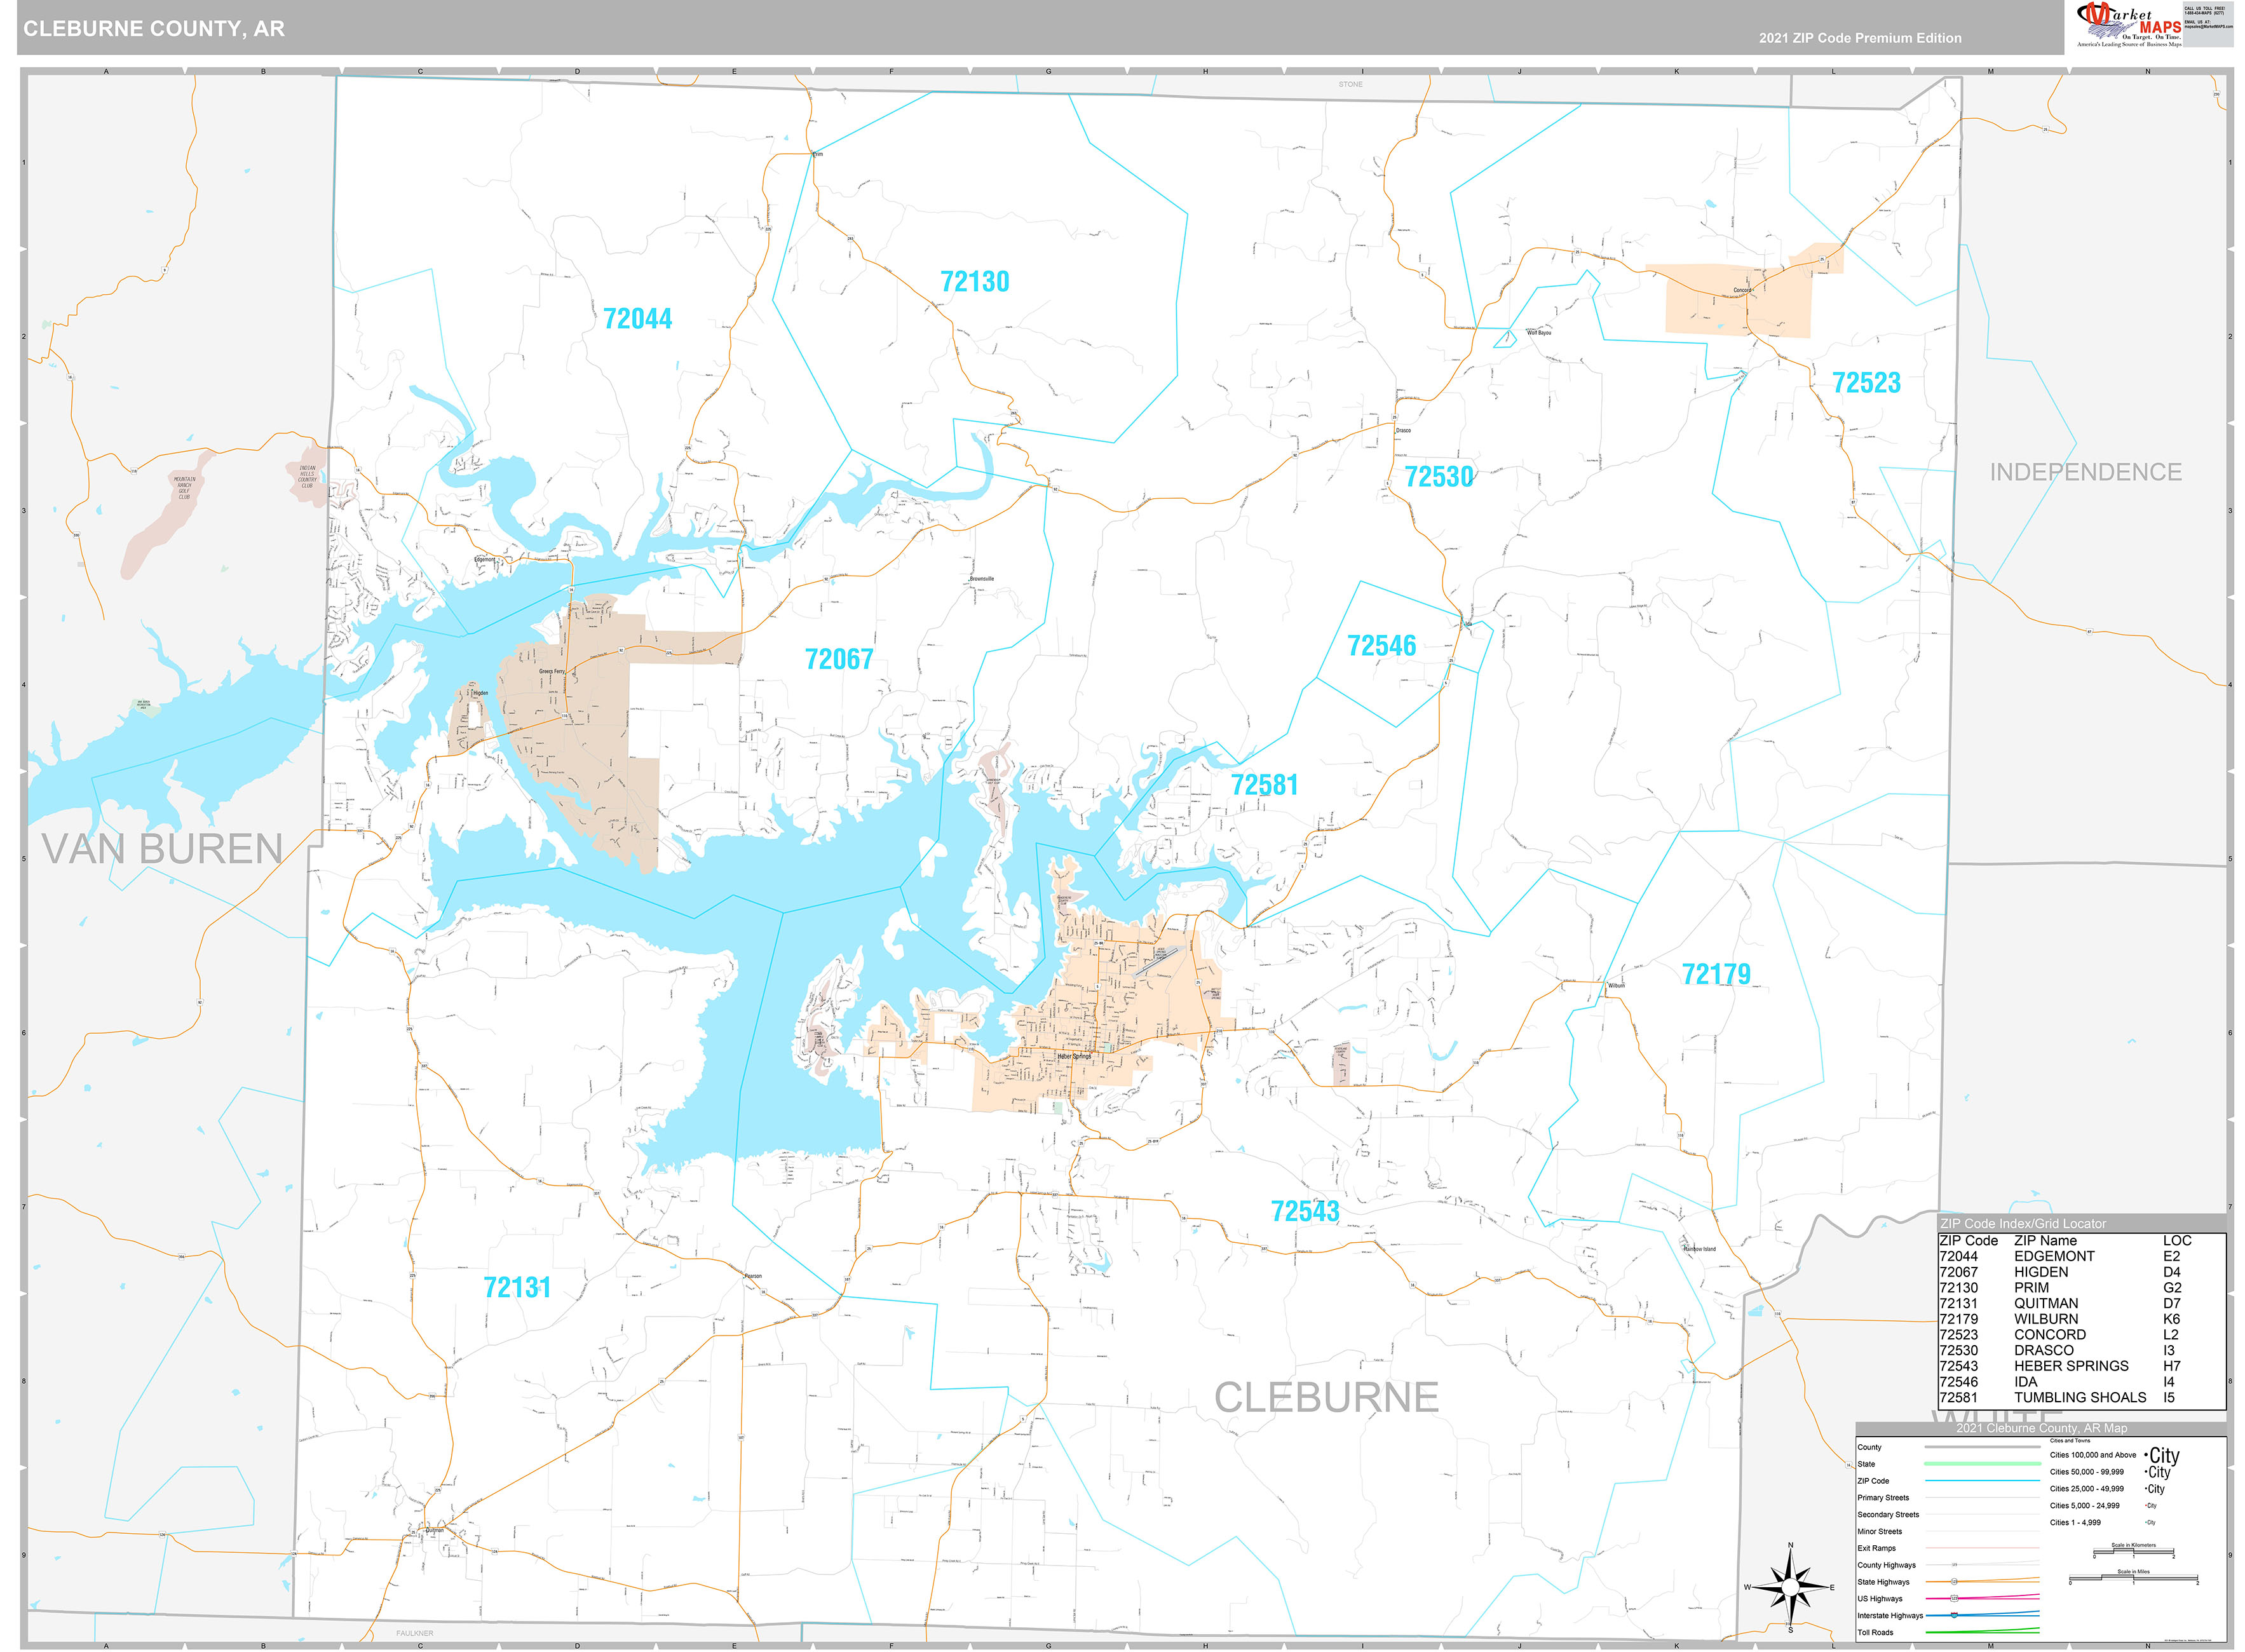Screen dimensions: 2245x1652
Task: Click QUITMAN in the ZIP index
Action: tap(2046, 1304)
